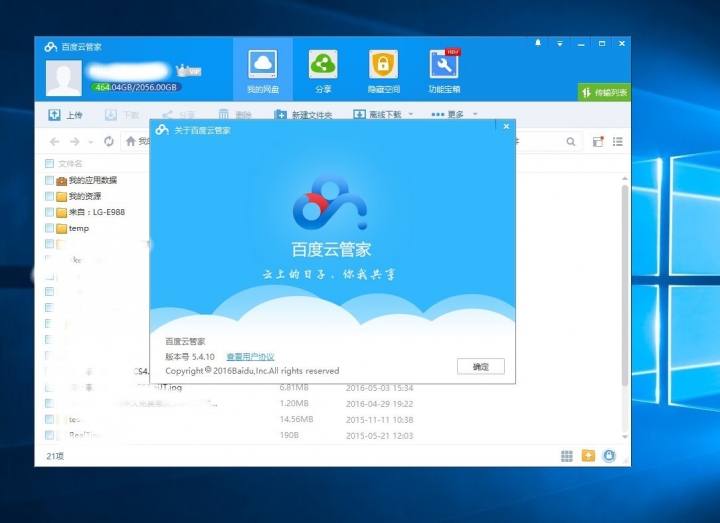Click the scrollbar up arrow
Image resolution: width=720 pixels, height=523 pixels.
click(625, 178)
